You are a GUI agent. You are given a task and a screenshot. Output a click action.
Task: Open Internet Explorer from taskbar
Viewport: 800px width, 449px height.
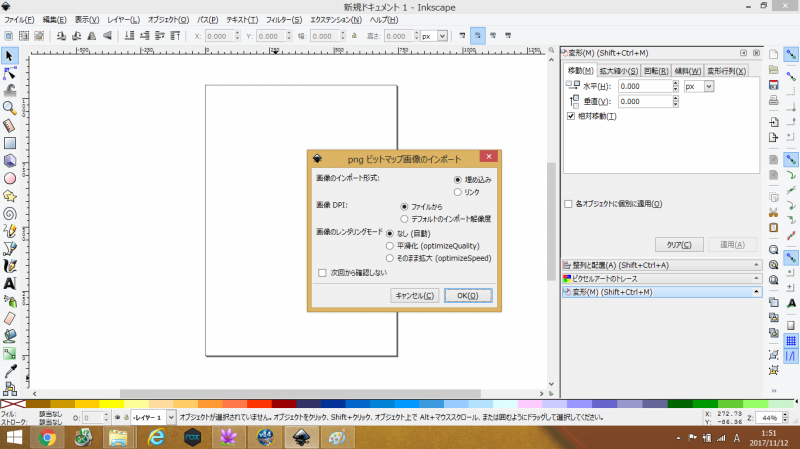(x=156, y=438)
